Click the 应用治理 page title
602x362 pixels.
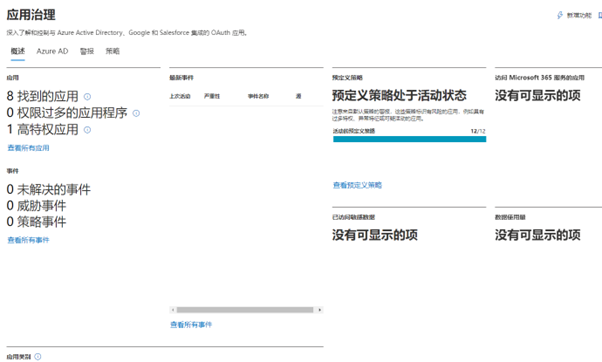pos(31,15)
